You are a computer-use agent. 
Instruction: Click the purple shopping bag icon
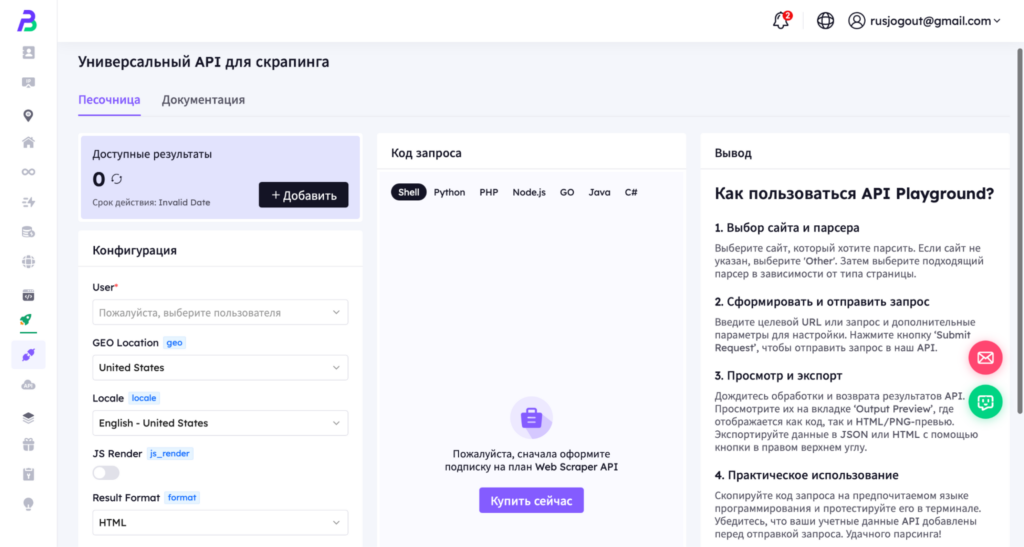point(531,418)
